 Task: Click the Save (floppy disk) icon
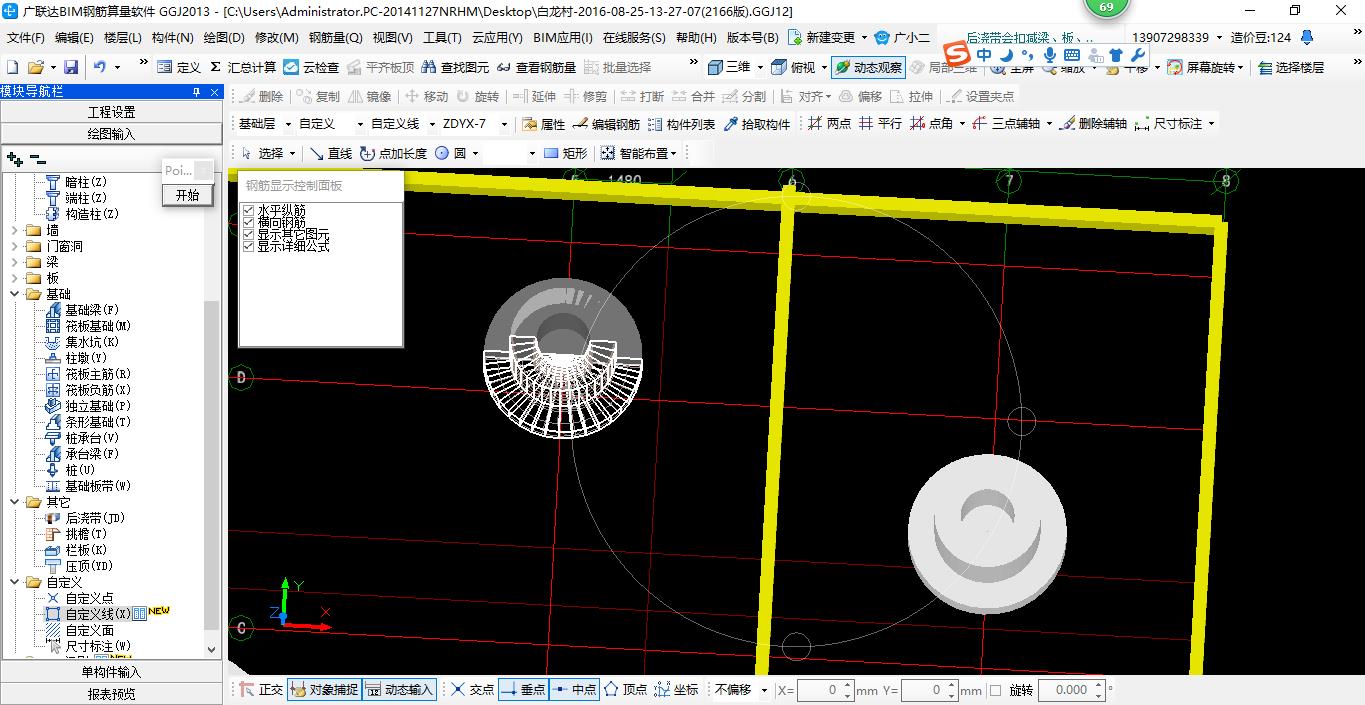click(x=71, y=67)
